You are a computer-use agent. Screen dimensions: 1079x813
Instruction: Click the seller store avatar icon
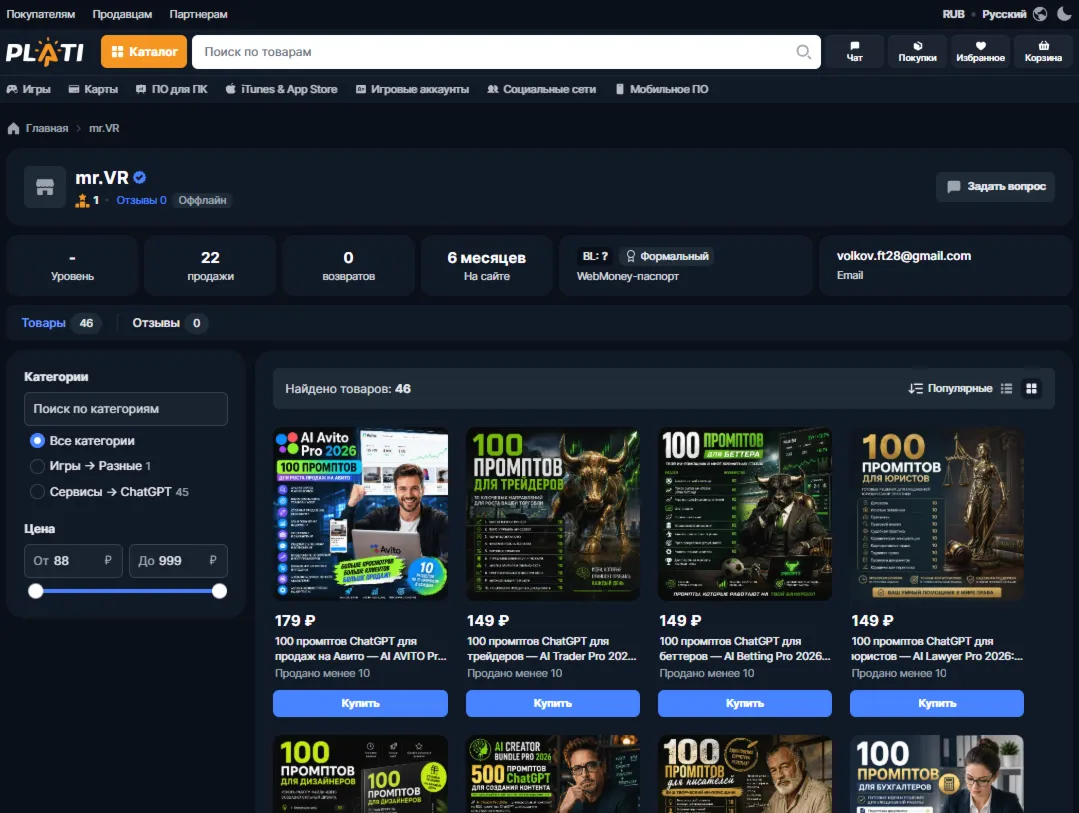45,187
